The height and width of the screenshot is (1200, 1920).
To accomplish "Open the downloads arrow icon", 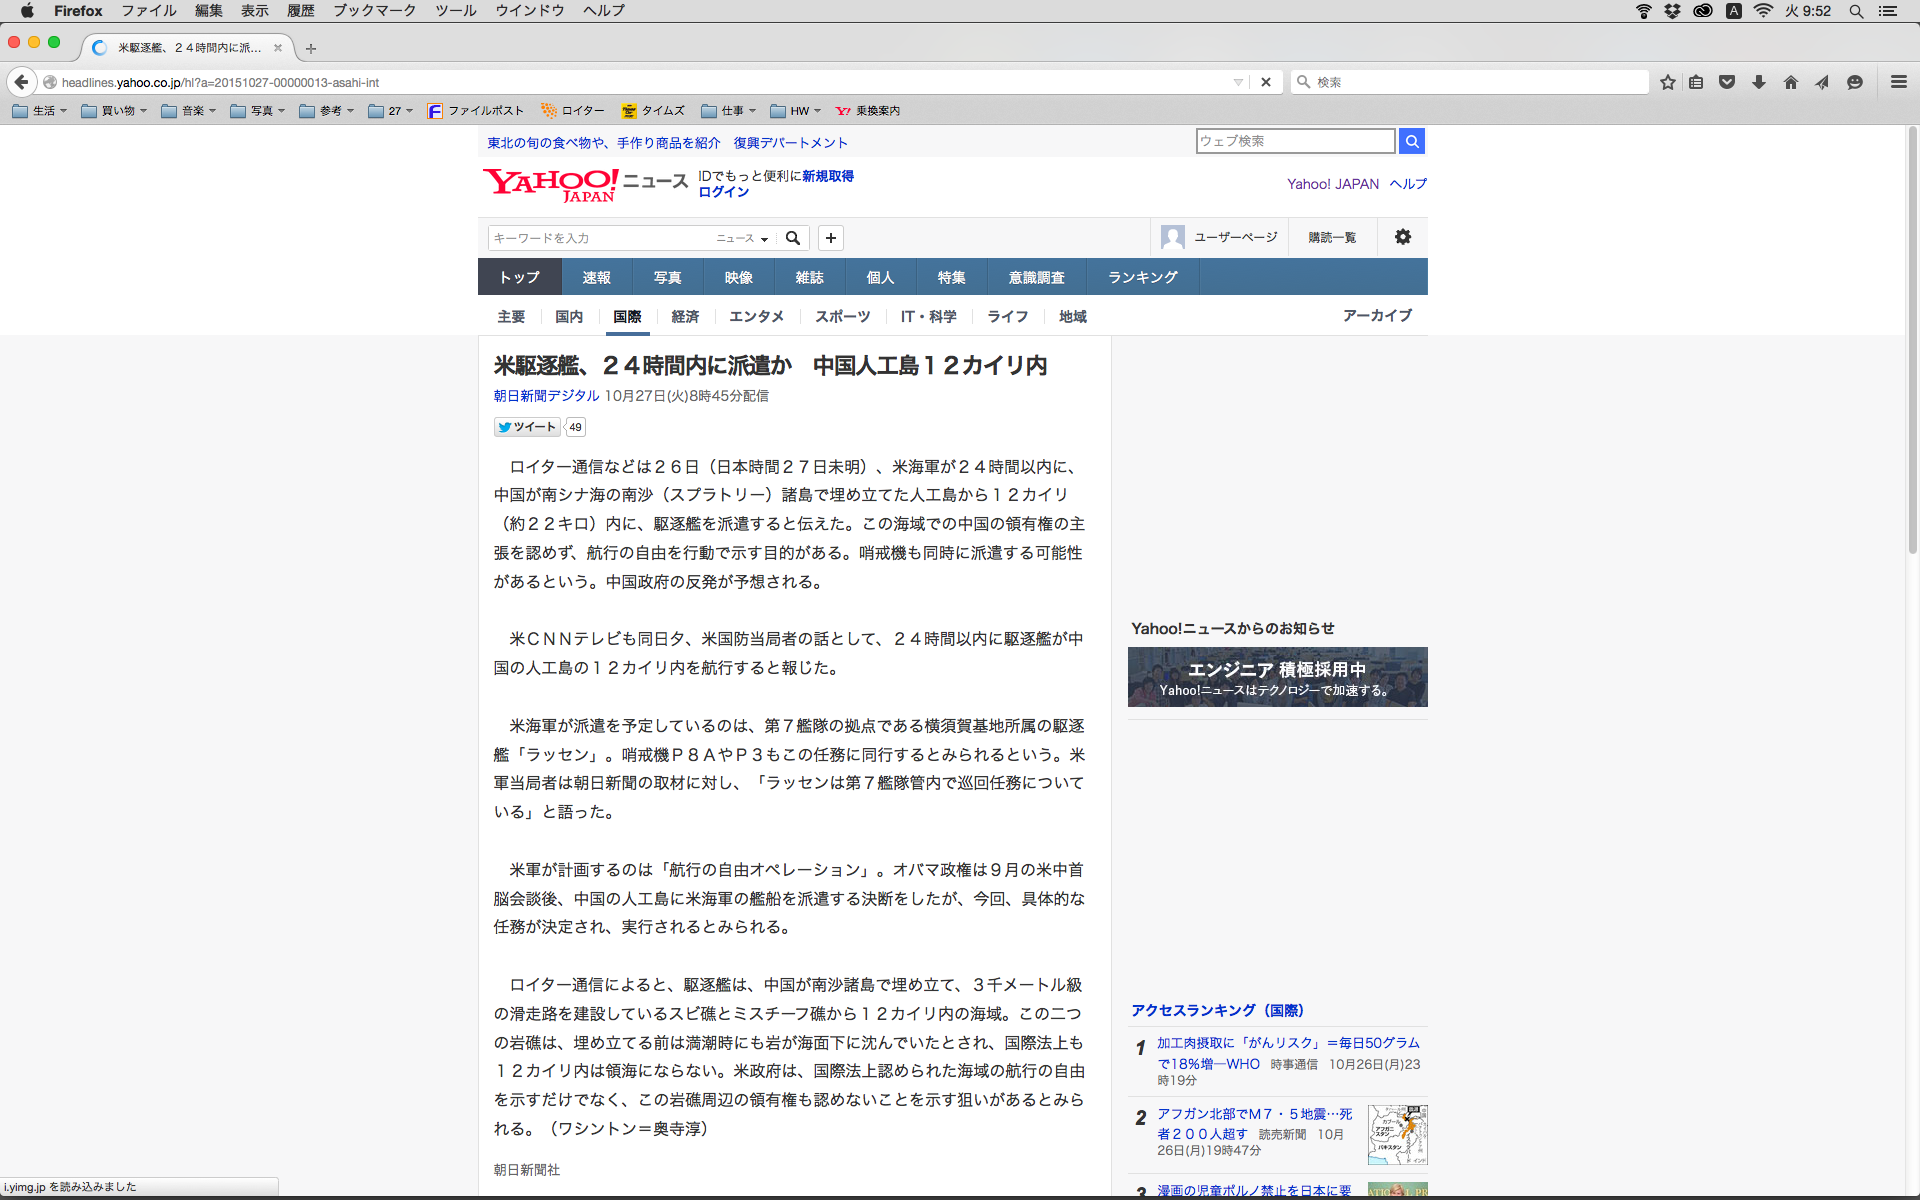I will click(1759, 82).
